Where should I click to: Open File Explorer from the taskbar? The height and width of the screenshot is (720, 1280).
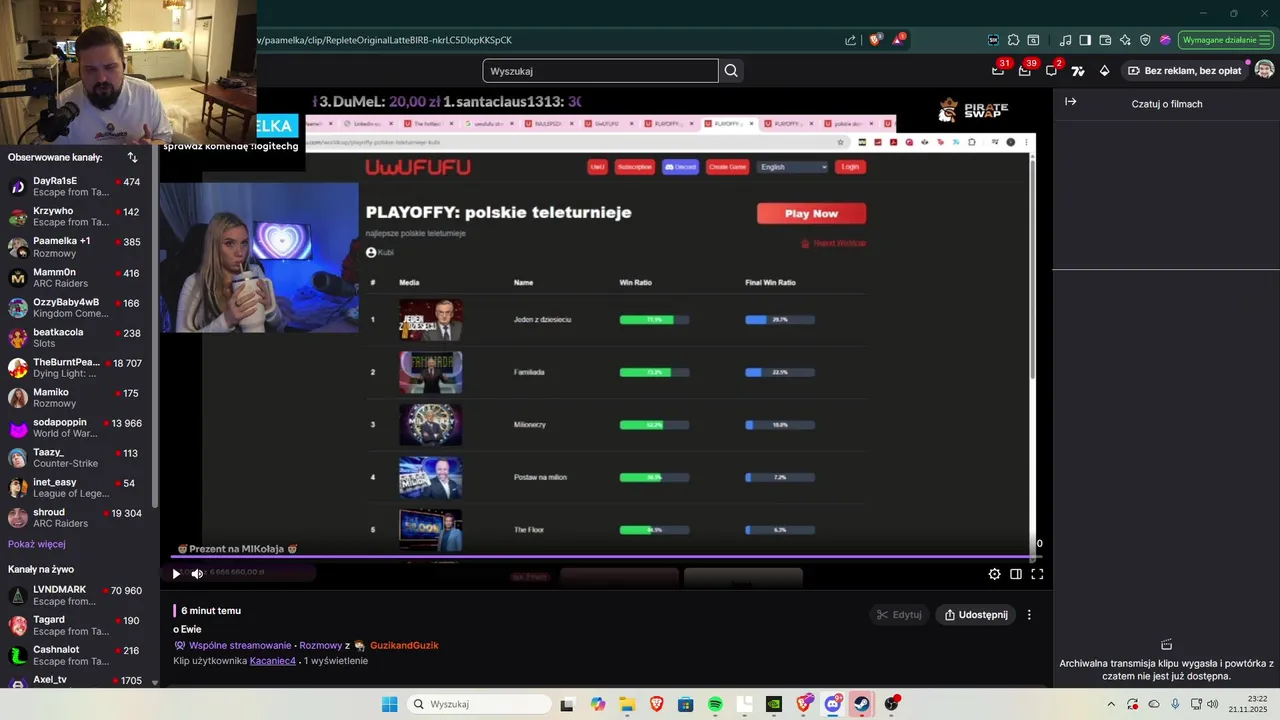click(x=627, y=704)
